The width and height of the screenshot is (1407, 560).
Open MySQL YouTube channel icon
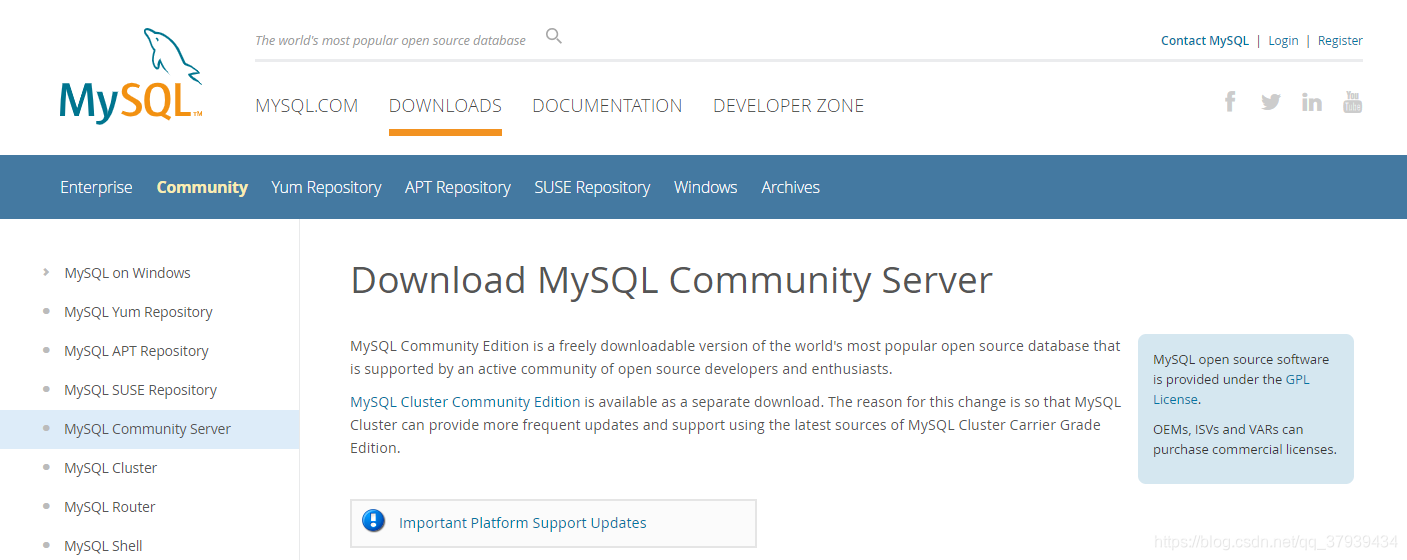[x=1352, y=101]
